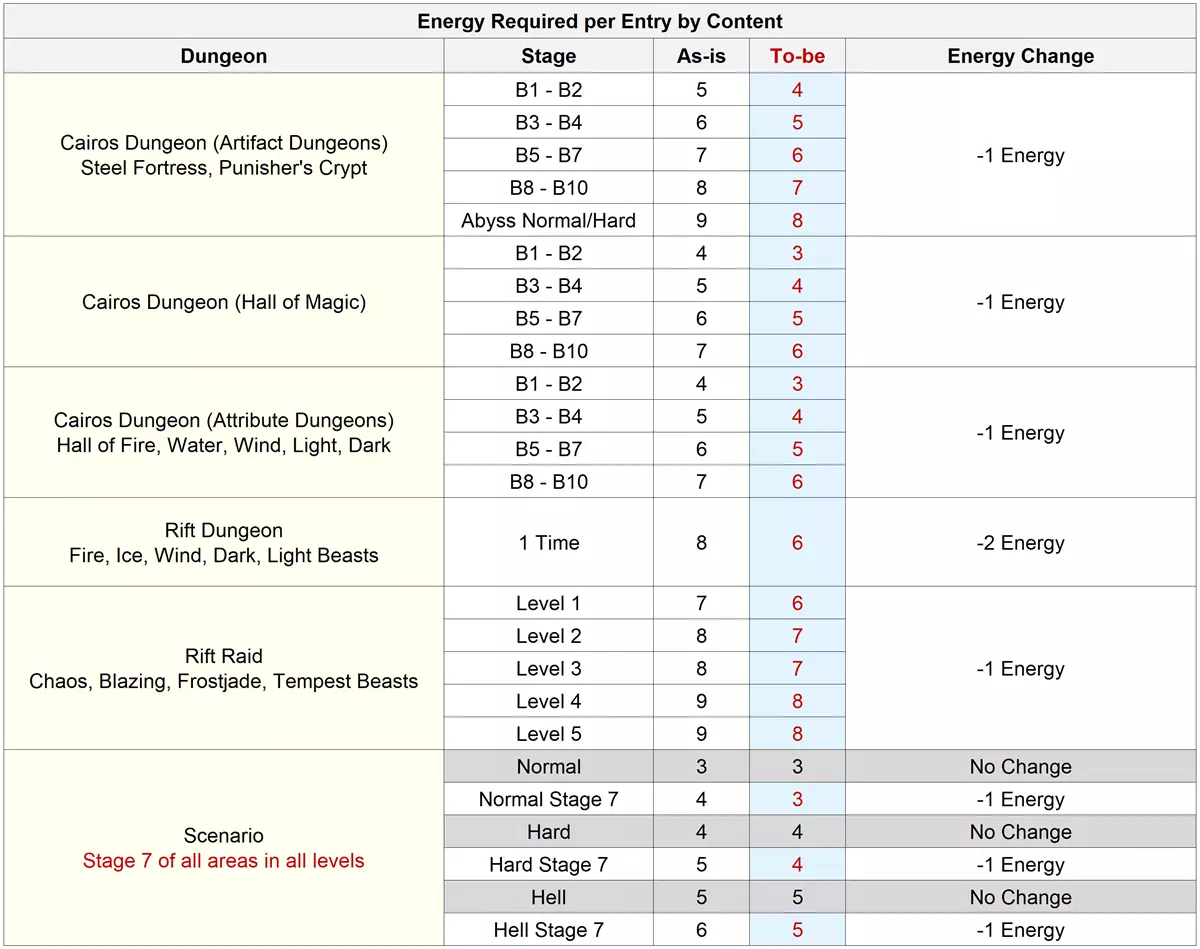The width and height of the screenshot is (1200, 949).
Task: Select the Abyss Normal/Hard stage cell
Action: click(548, 220)
